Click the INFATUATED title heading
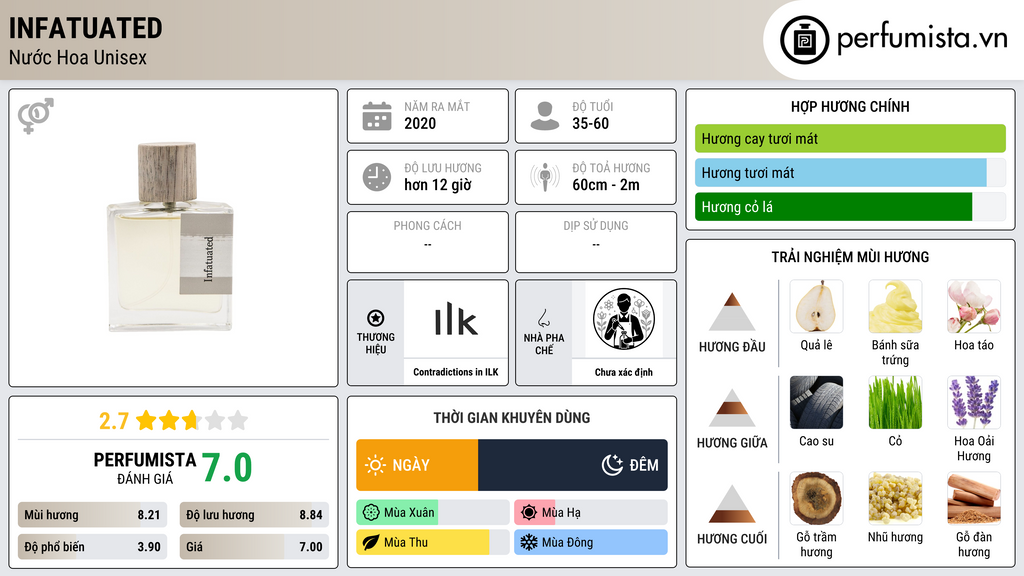 [86, 29]
